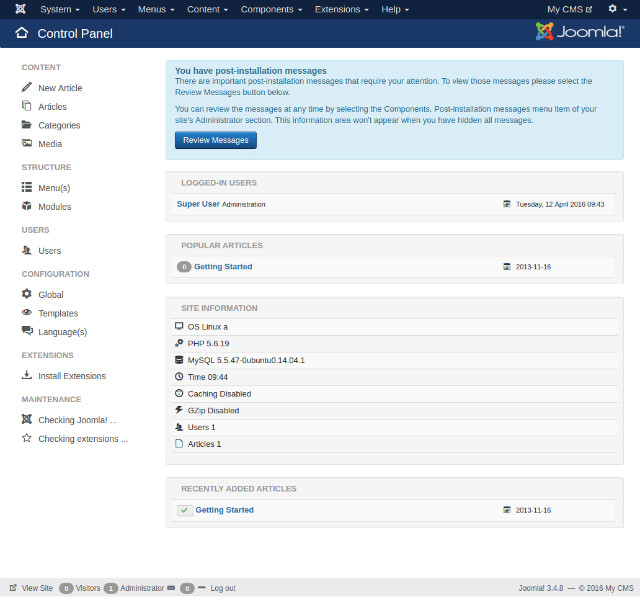Click the pencil icon beside New Article
This screenshot has height=615, width=640.
(27, 88)
